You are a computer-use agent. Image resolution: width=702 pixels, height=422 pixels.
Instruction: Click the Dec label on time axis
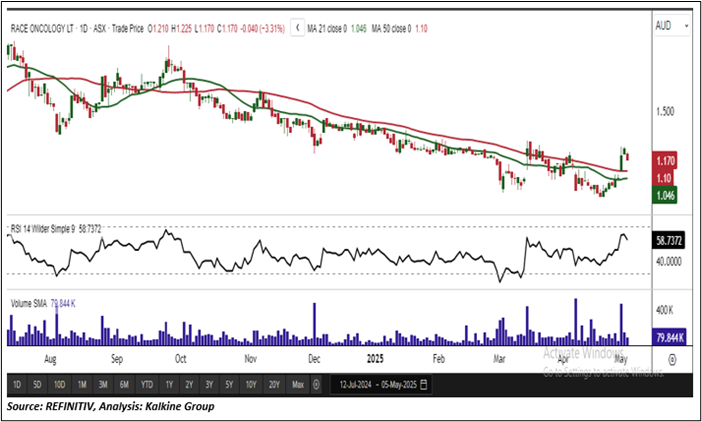click(315, 359)
